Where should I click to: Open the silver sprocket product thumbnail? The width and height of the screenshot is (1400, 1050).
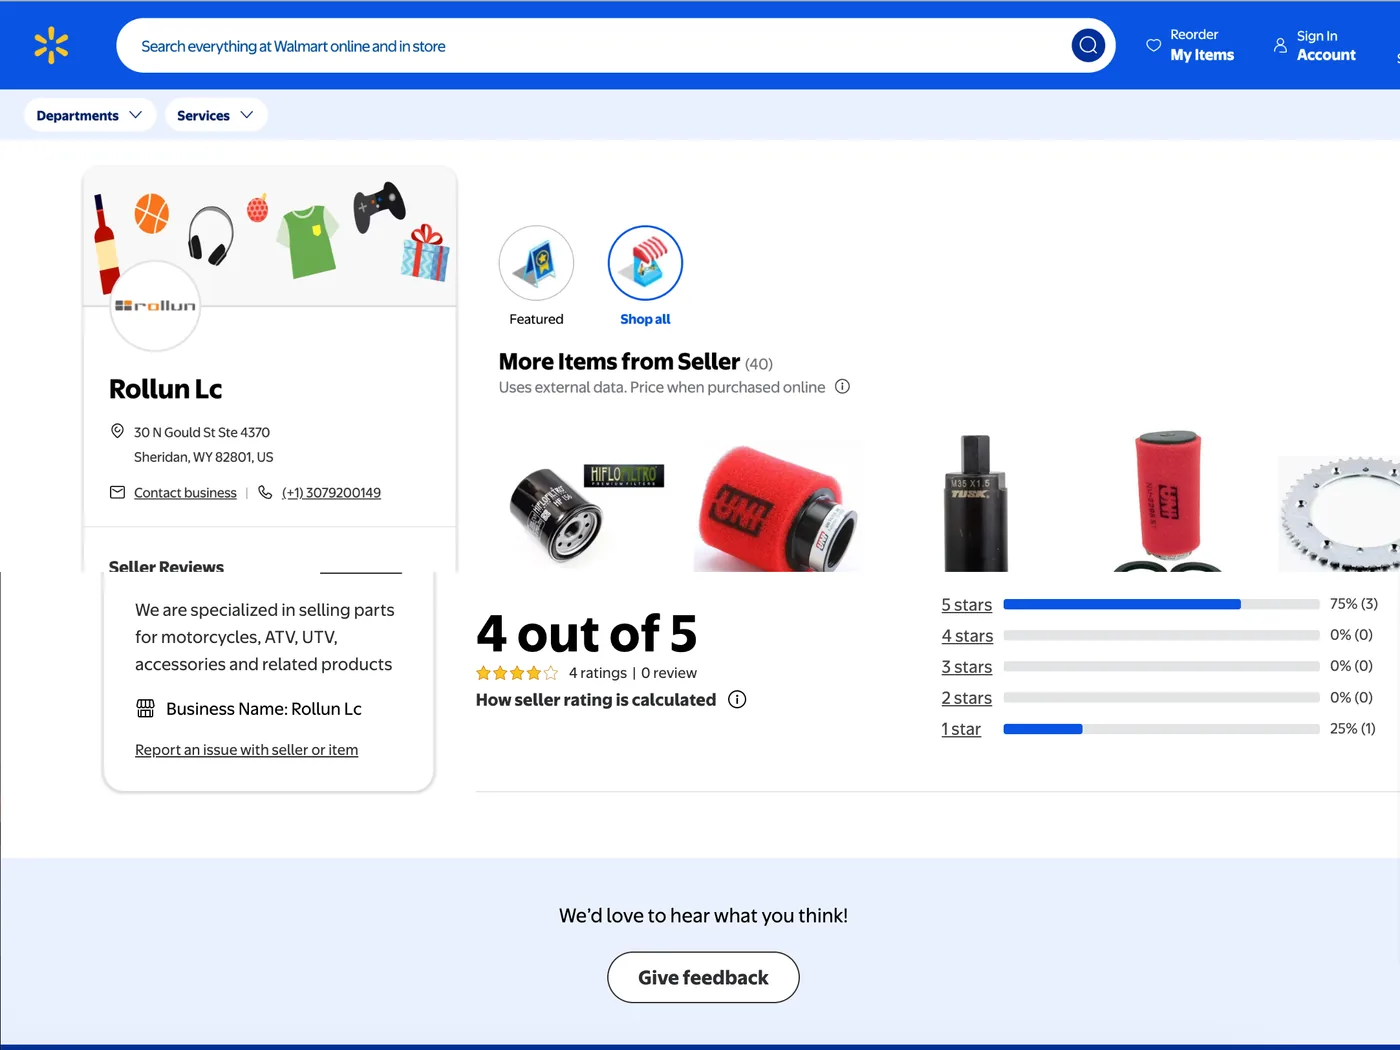click(1339, 512)
